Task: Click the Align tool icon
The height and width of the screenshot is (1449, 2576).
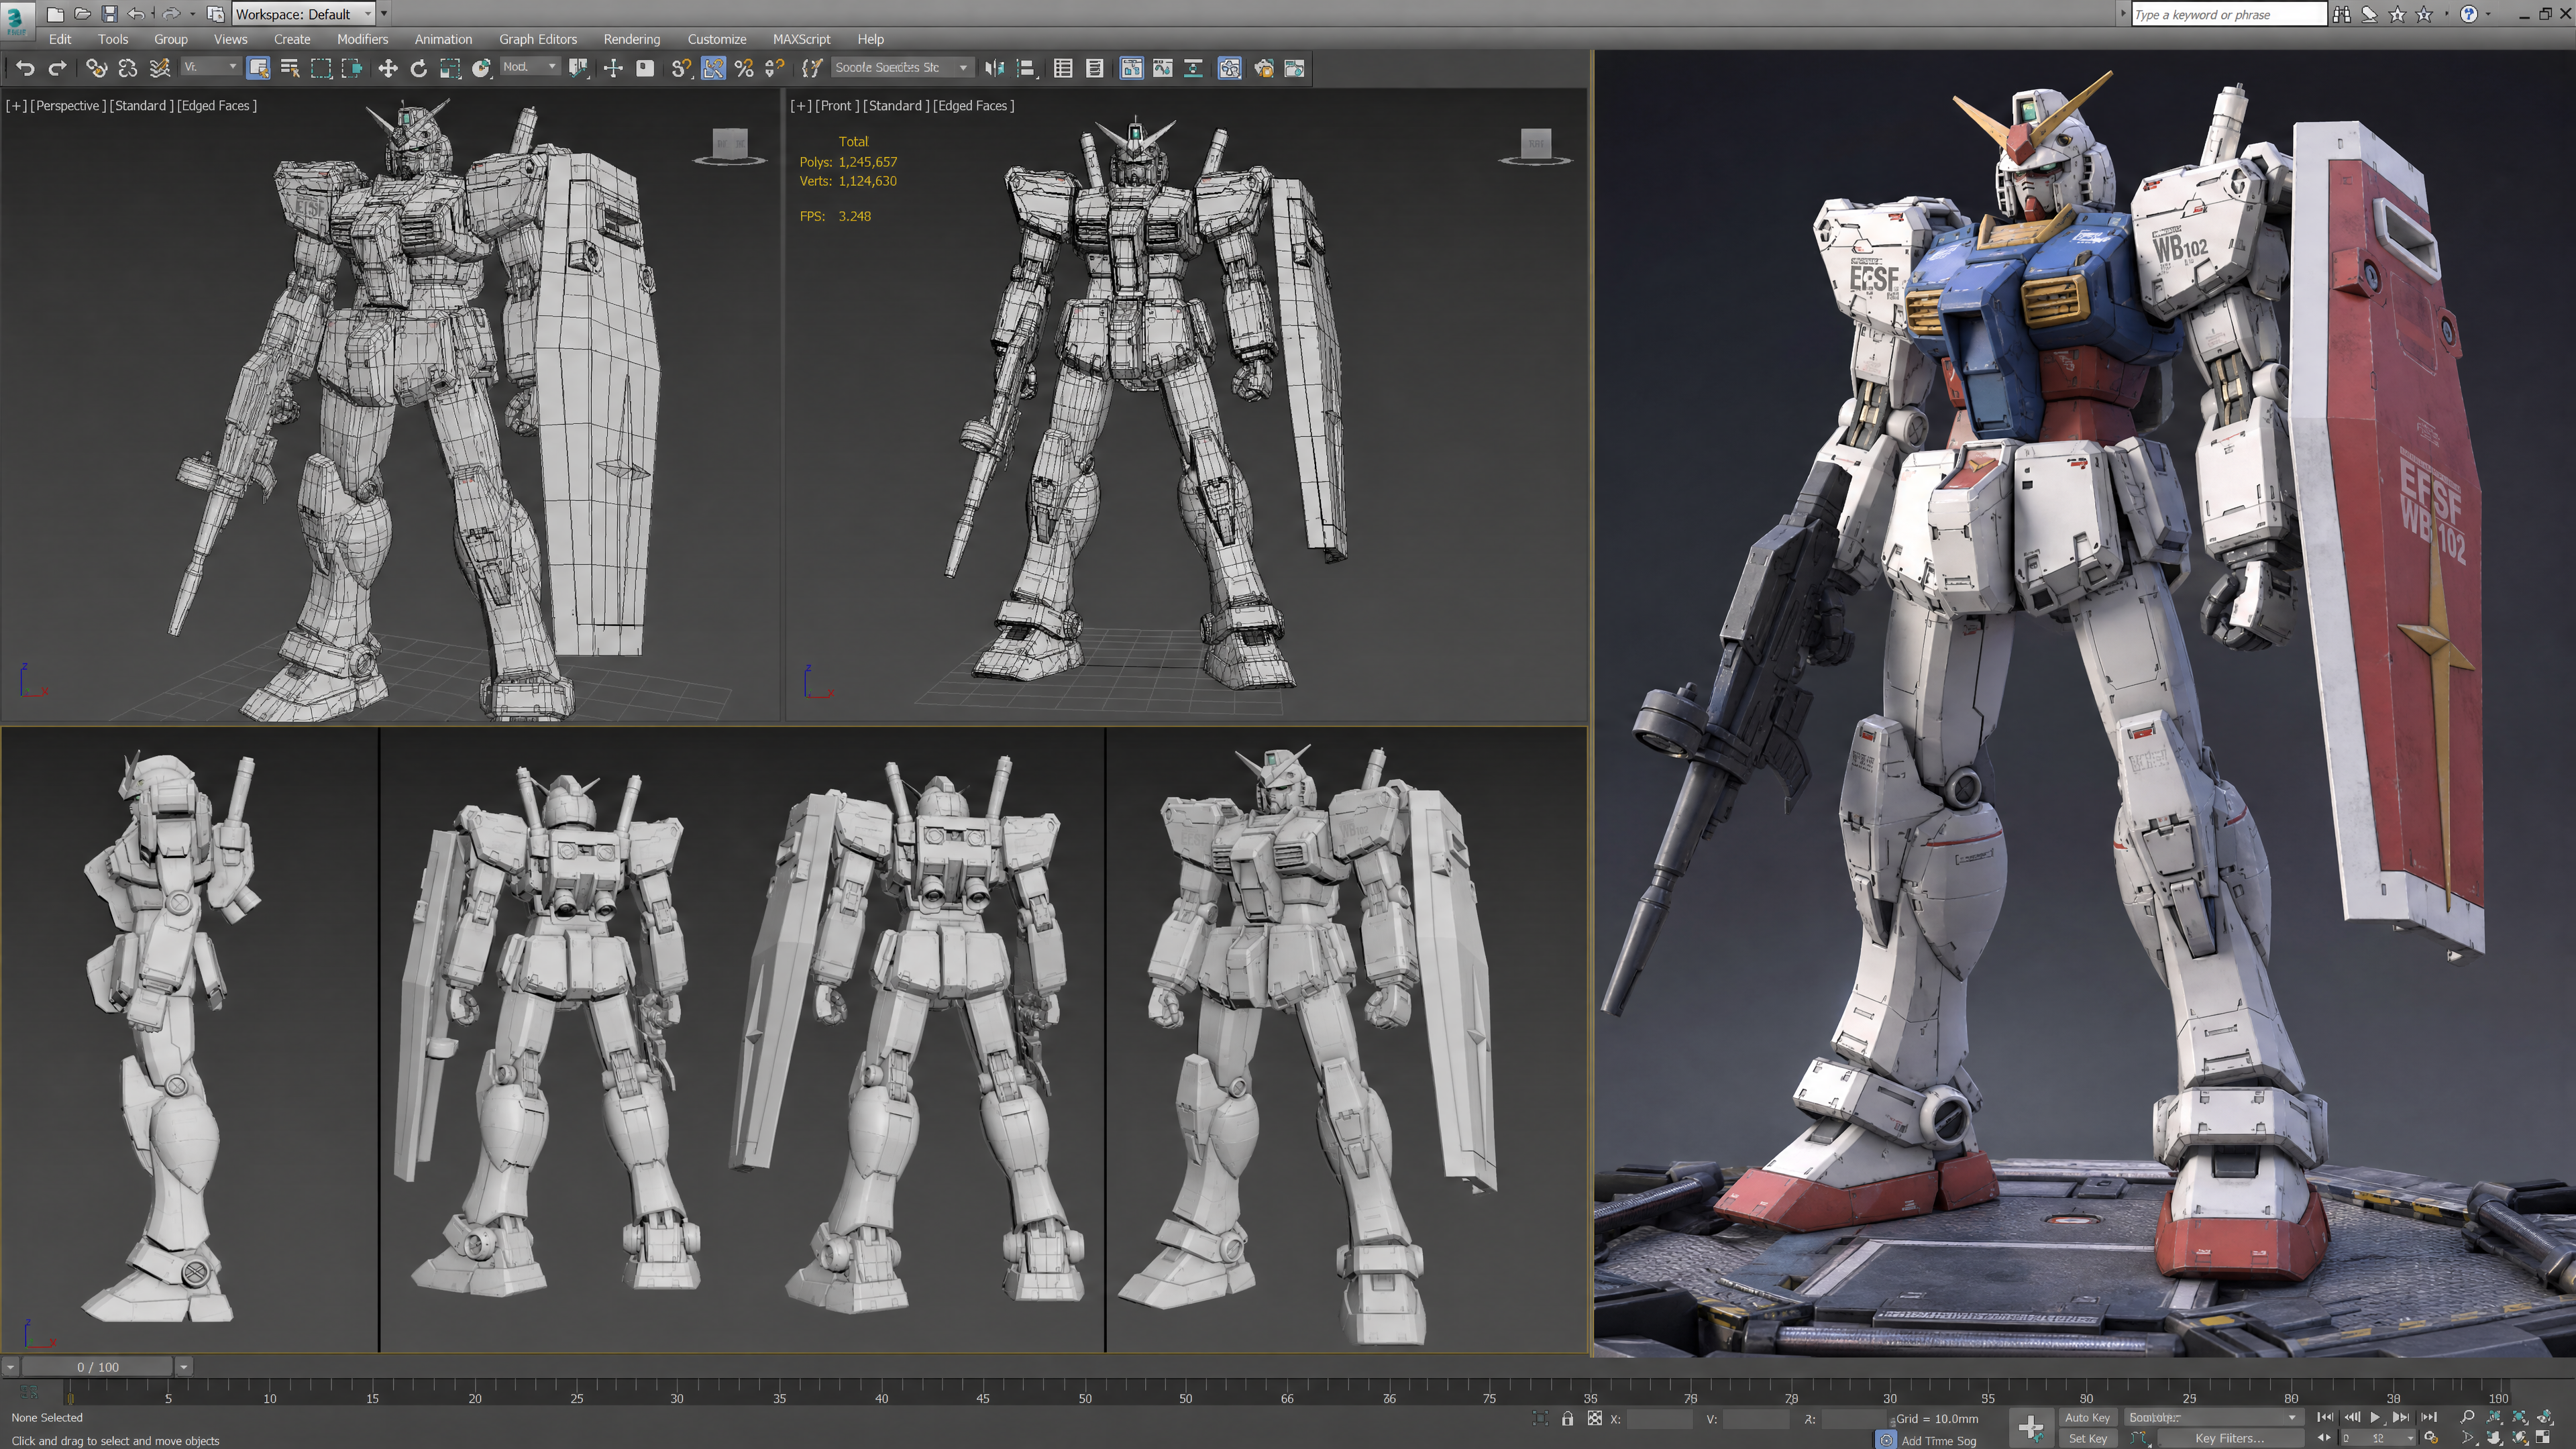Action: pos(1026,68)
